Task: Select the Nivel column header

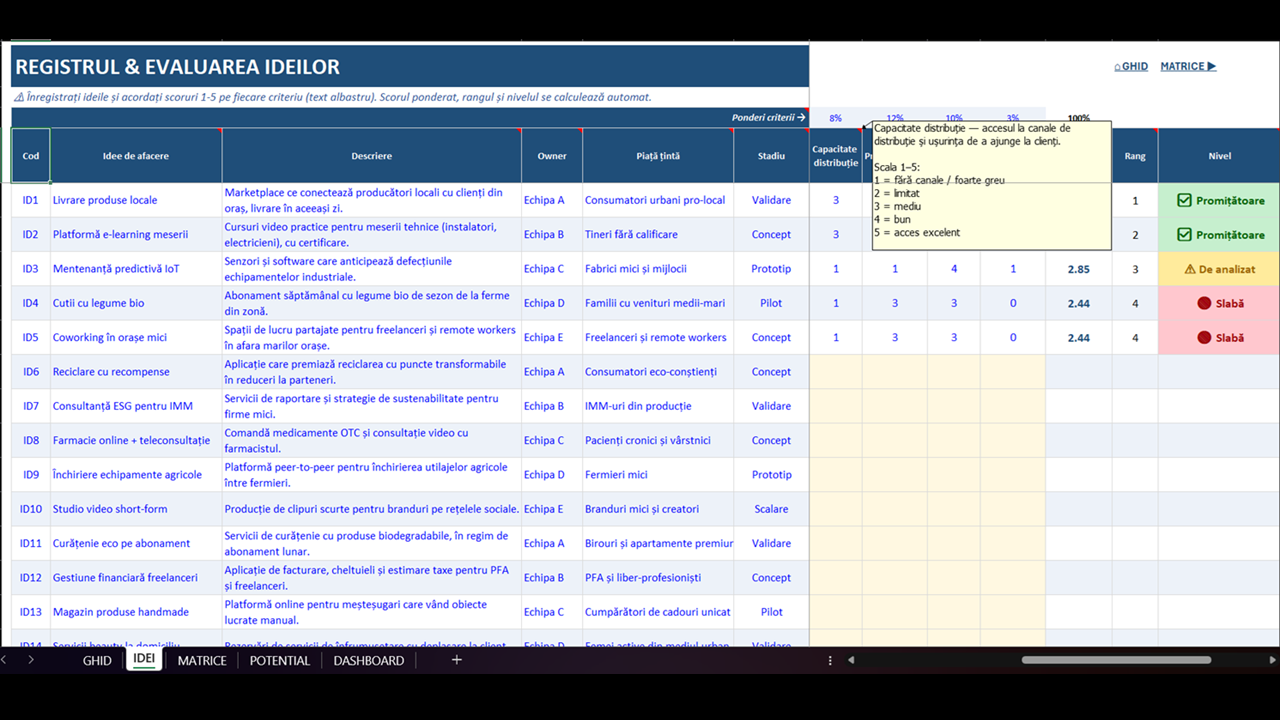Action: click(1219, 156)
